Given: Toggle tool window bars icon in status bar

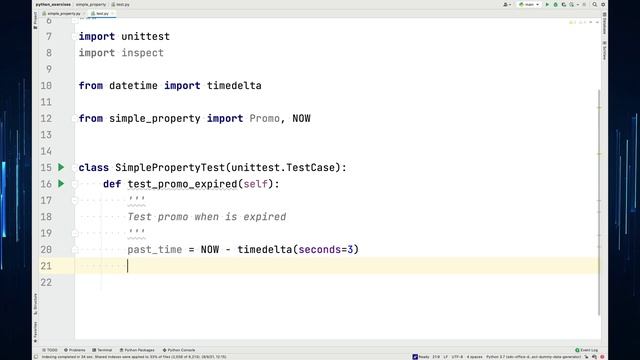Looking at the screenshot, I should pos(36,357).
